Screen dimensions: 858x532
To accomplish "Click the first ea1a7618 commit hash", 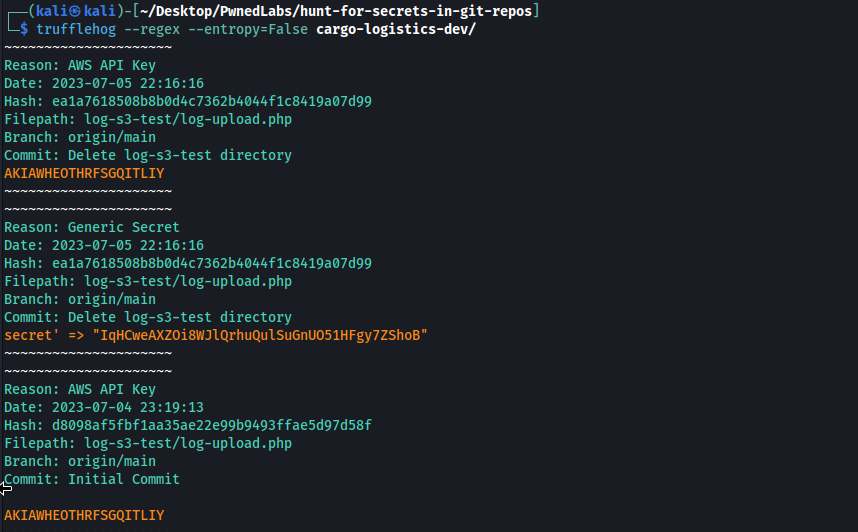I will [212, 101].
